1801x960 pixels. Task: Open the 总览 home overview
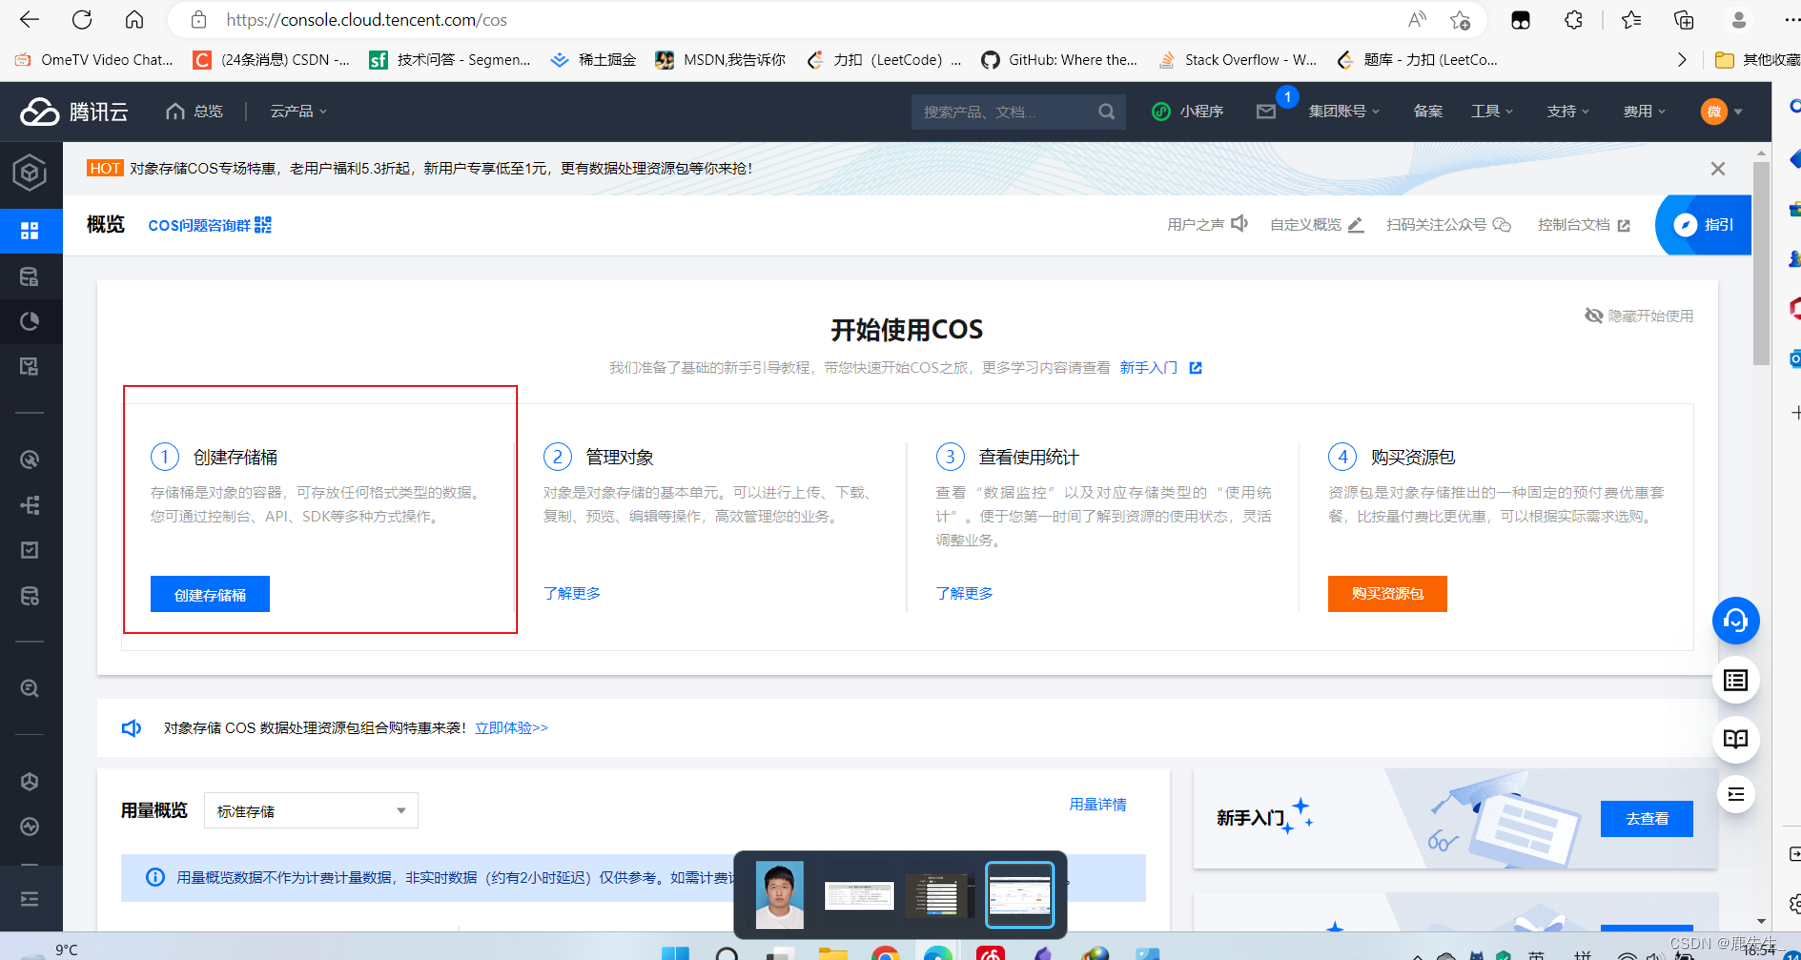195,111
